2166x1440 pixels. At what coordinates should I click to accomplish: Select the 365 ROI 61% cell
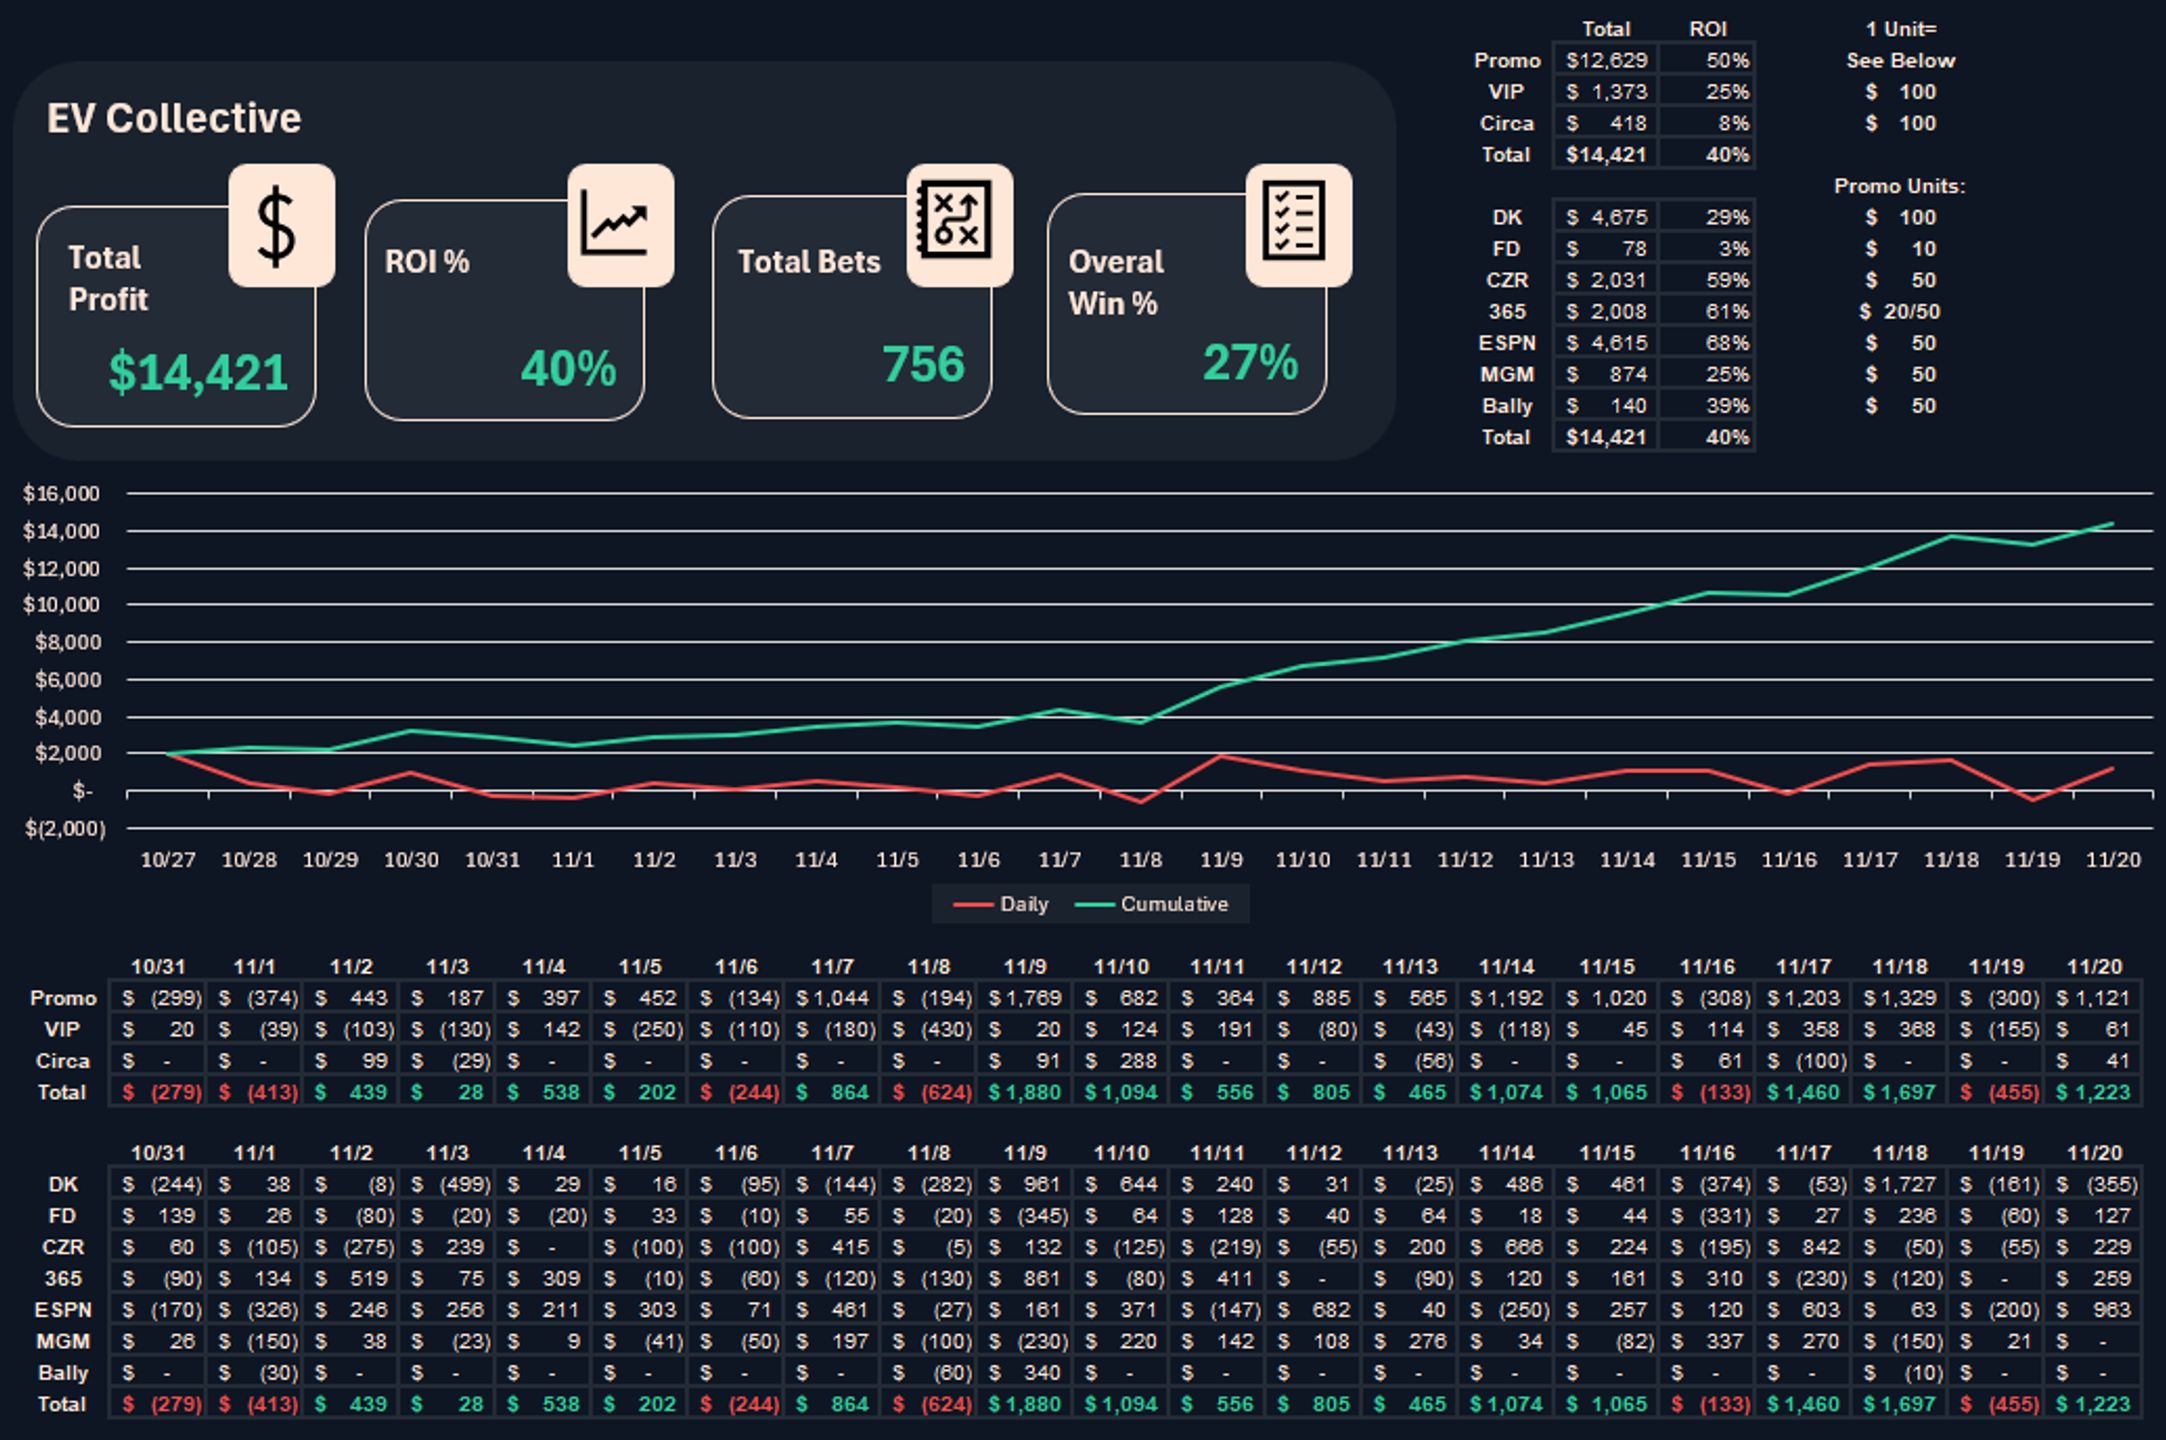pyautogui.click(x=1708, y=311)
